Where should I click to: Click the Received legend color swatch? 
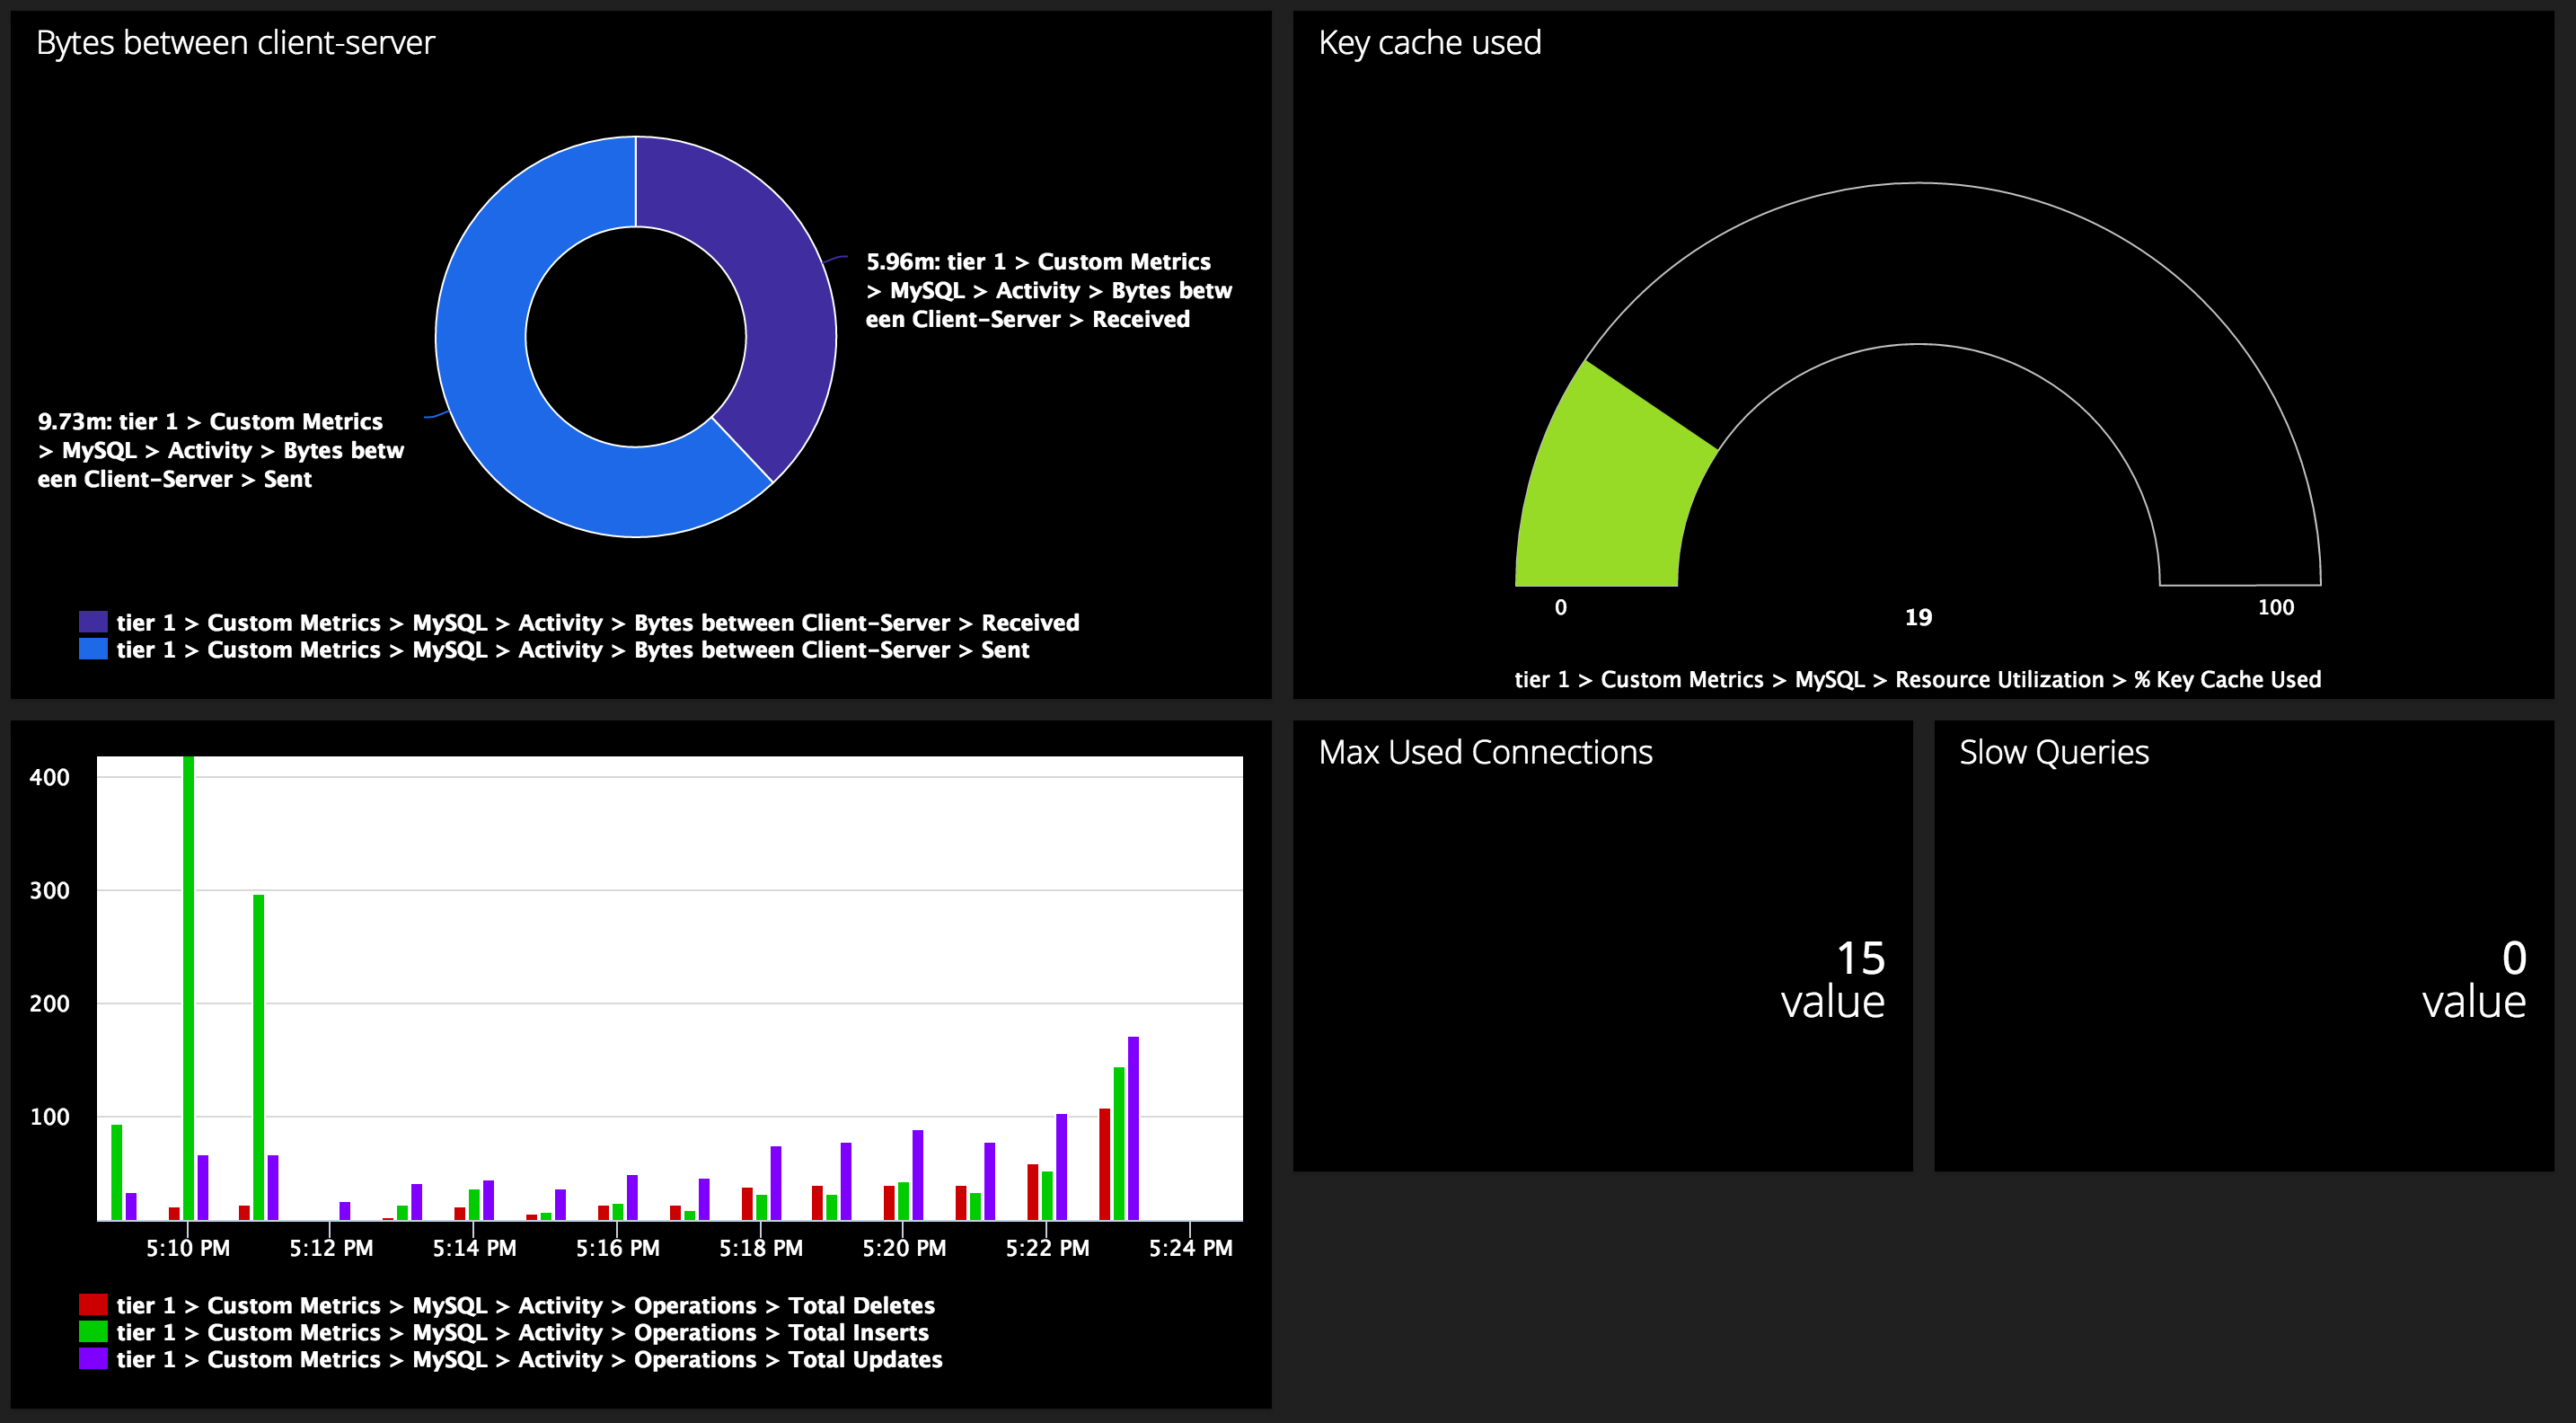[93, 622]
